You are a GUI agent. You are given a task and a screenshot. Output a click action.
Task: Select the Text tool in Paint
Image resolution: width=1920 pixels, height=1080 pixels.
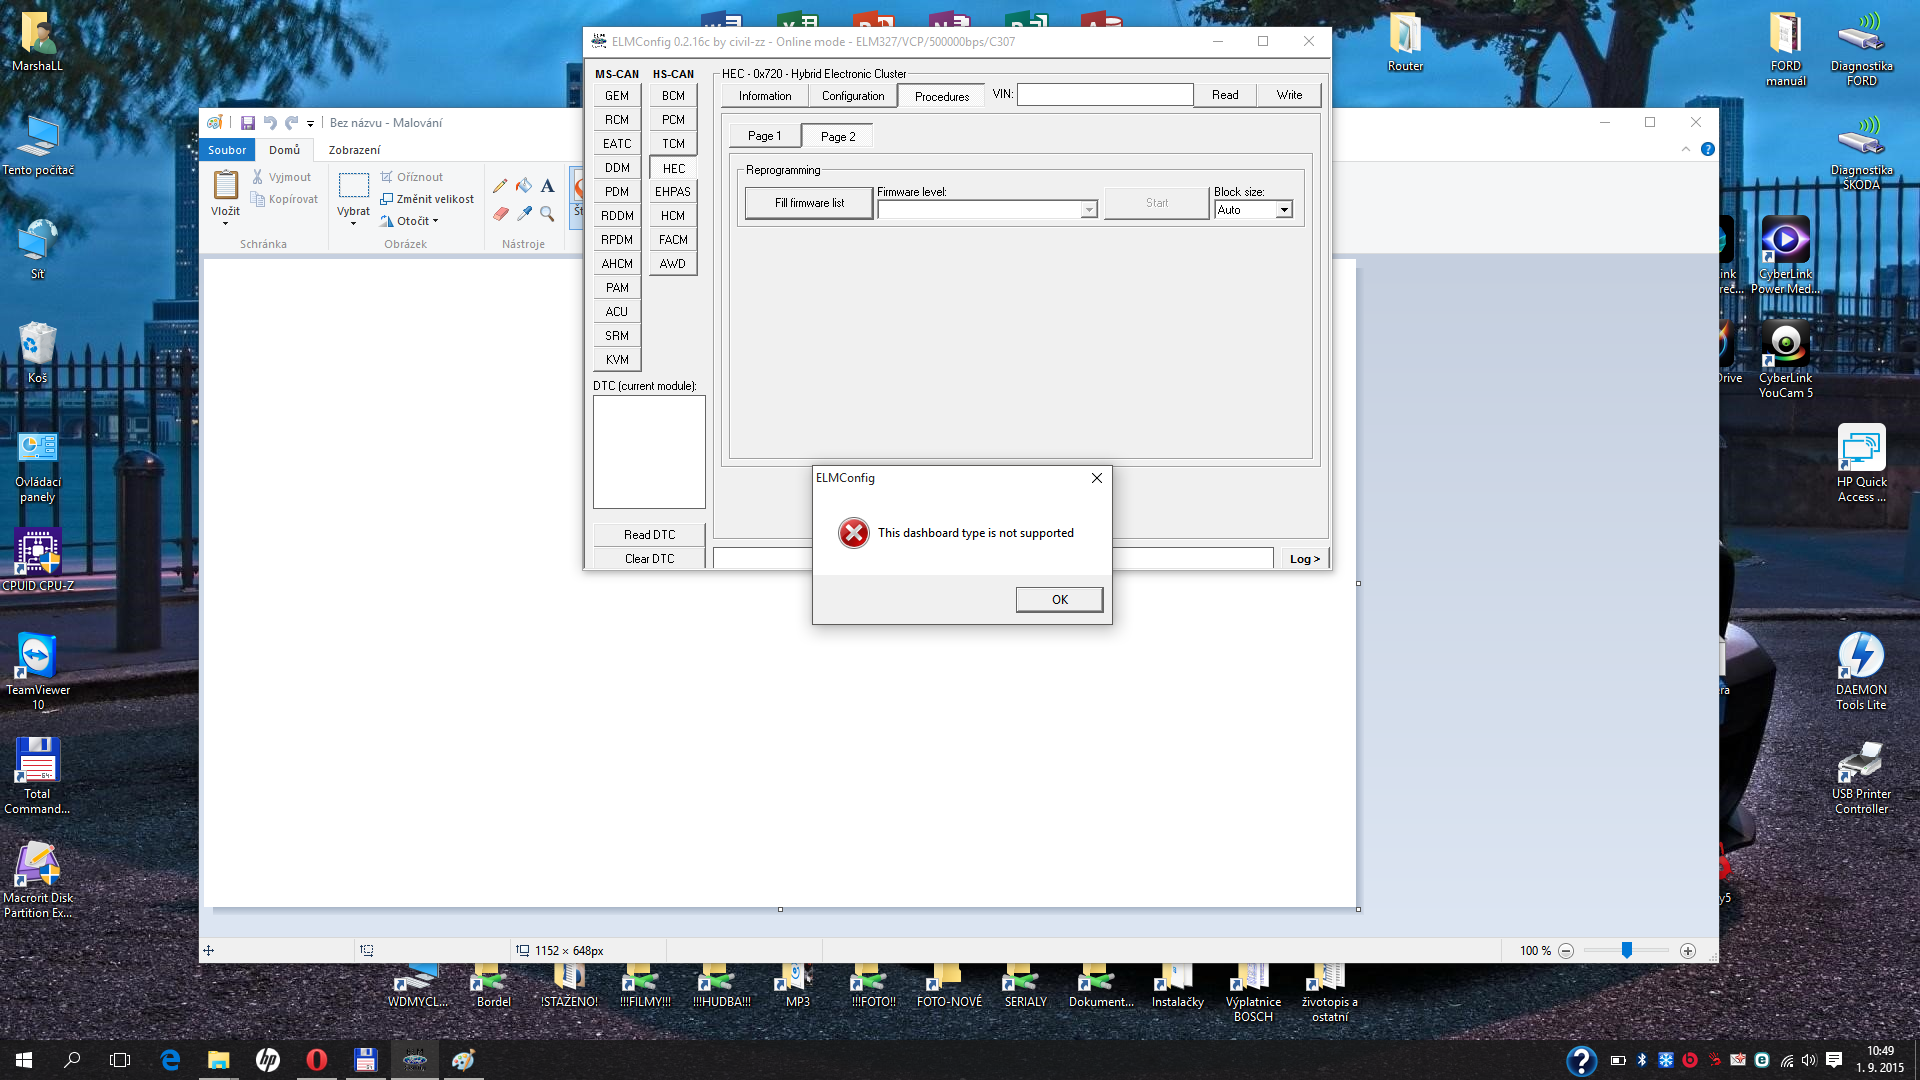[547, 186]
